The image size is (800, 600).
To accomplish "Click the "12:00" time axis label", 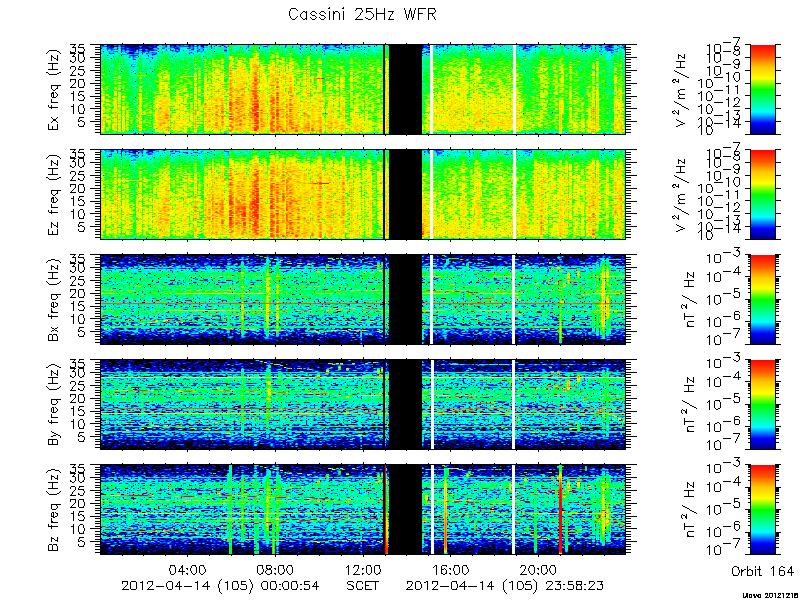I will pos(363,569).
